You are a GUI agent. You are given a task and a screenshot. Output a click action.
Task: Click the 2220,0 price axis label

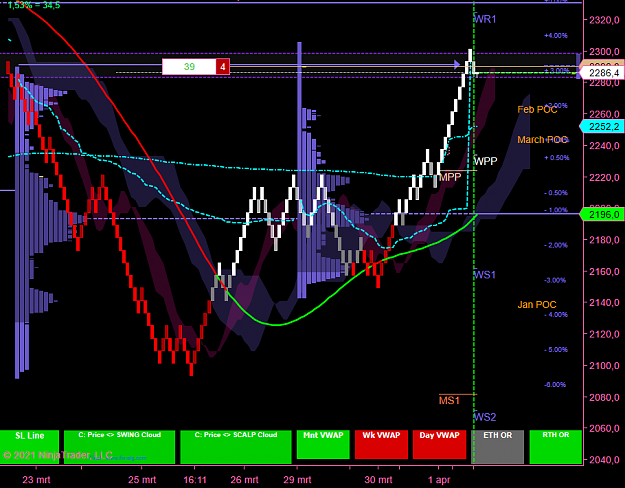coord(604,177)
